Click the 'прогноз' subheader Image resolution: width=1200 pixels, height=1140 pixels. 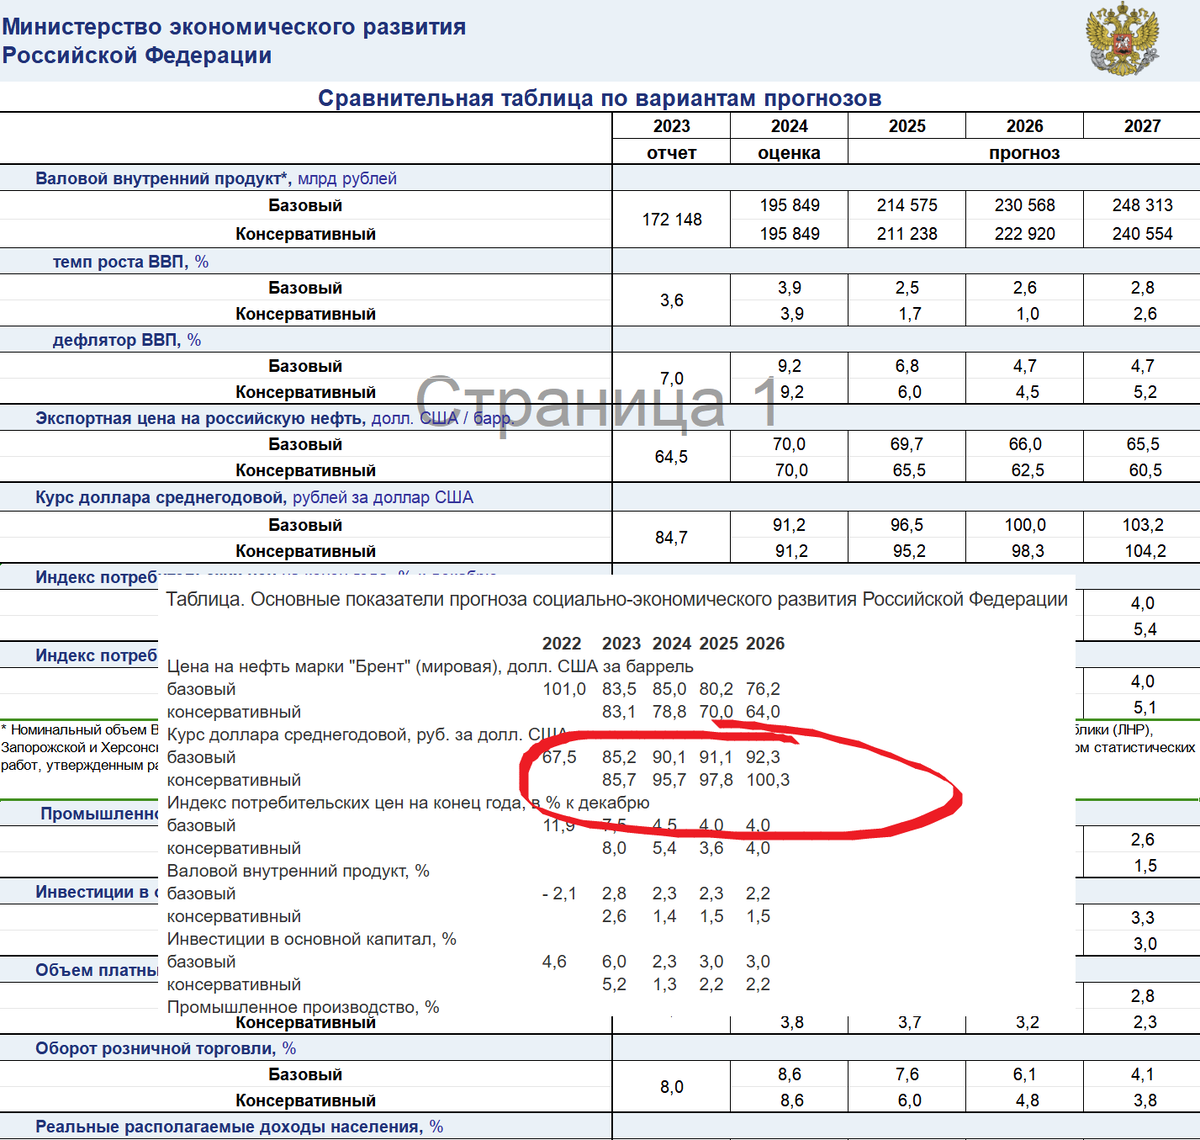(x=1024, y=153)
